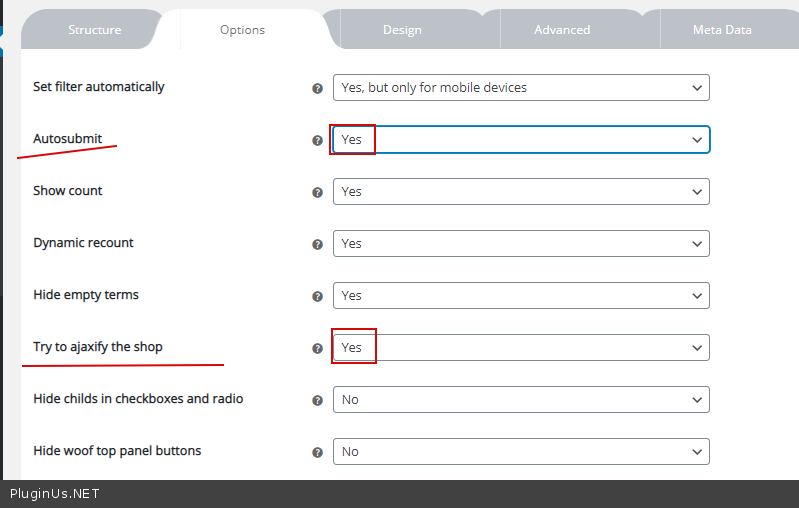The height and width of the screenshot is (508, 799).
Task: Switch to the Design tab
Action: (x=402, y=30)
